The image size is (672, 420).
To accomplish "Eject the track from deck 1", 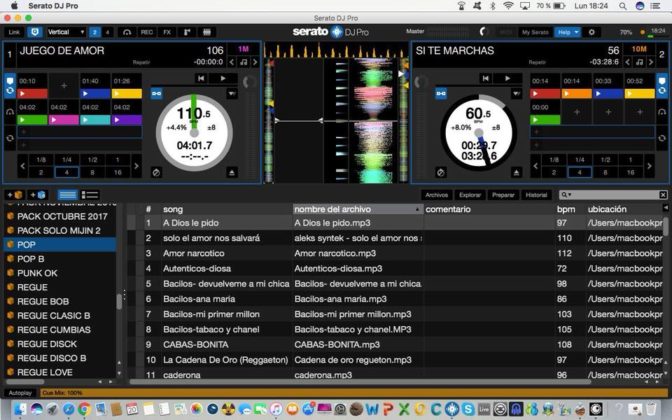I will 232,173.
